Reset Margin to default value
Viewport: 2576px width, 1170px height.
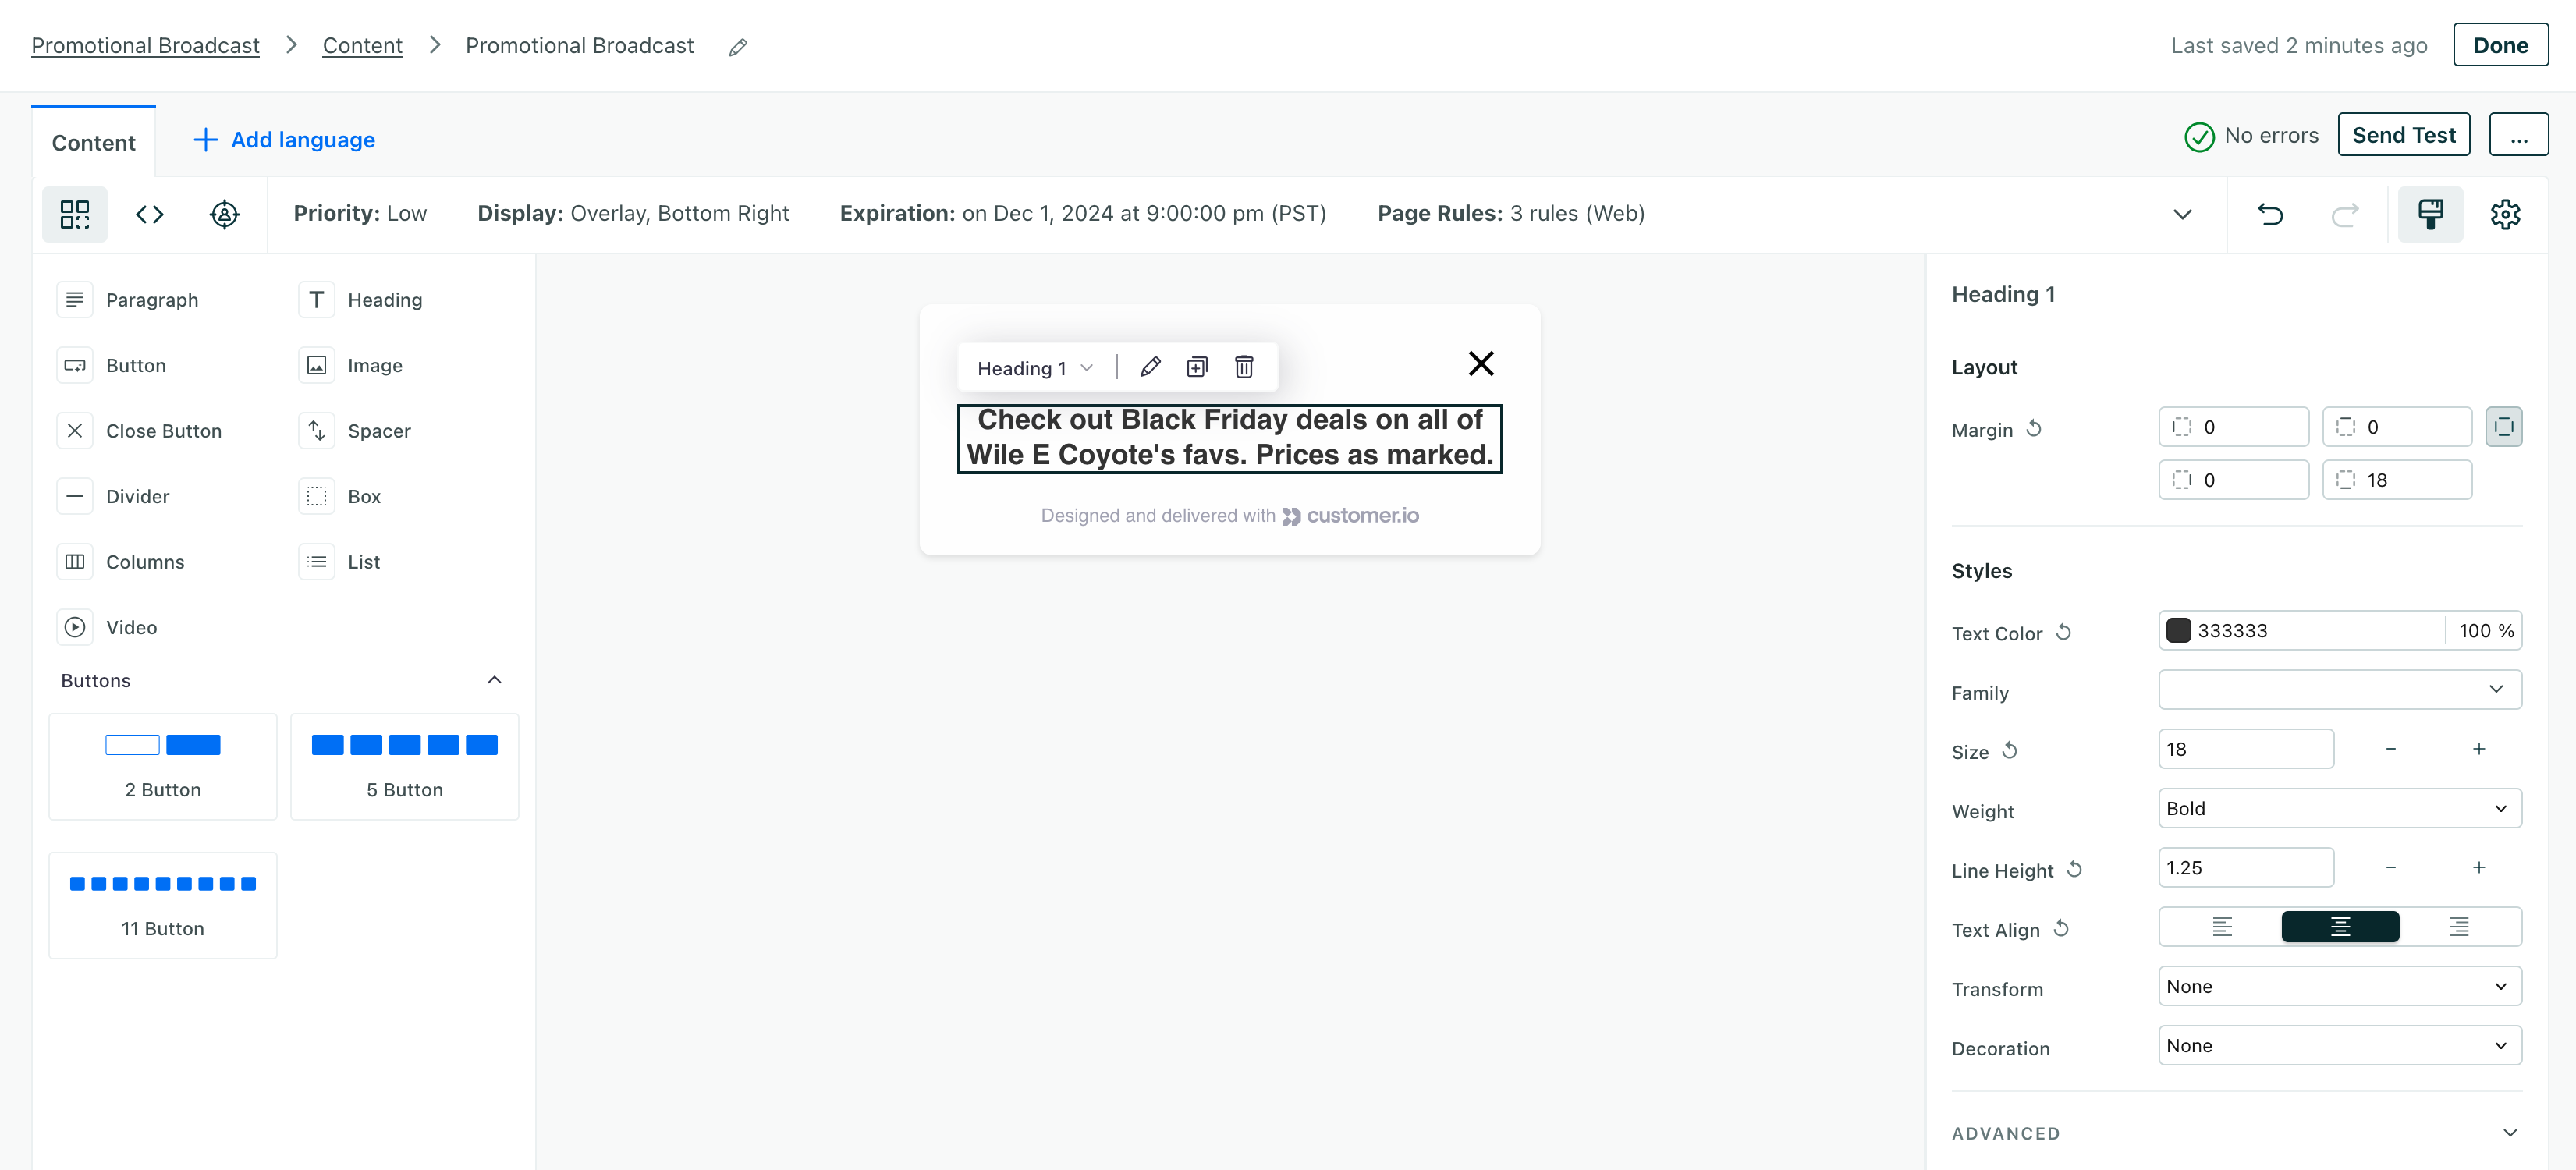2034,429
